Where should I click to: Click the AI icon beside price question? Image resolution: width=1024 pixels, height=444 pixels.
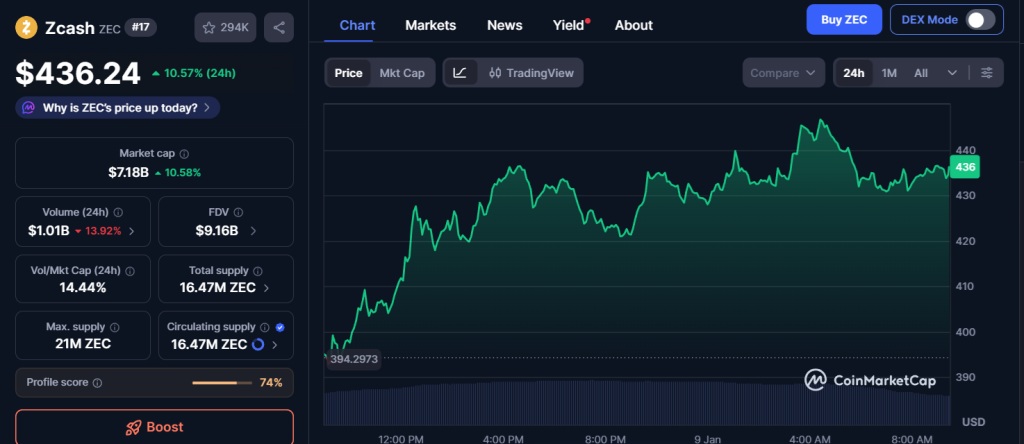tap(28, 108)
